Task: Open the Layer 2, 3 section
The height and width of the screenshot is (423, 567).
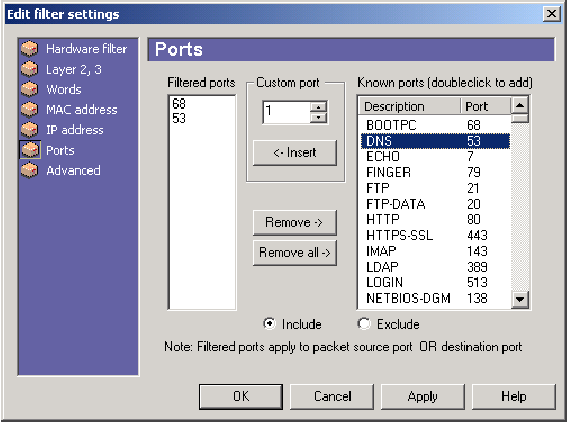Action: point(74,69)
